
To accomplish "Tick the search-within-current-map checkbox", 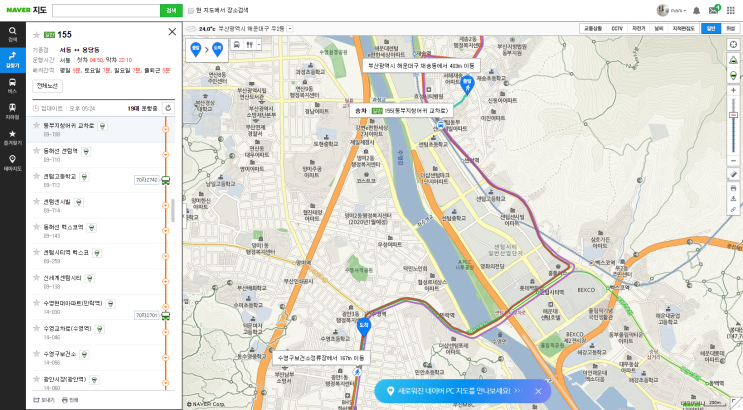I will pyautogui.click(x=191, y=10).
